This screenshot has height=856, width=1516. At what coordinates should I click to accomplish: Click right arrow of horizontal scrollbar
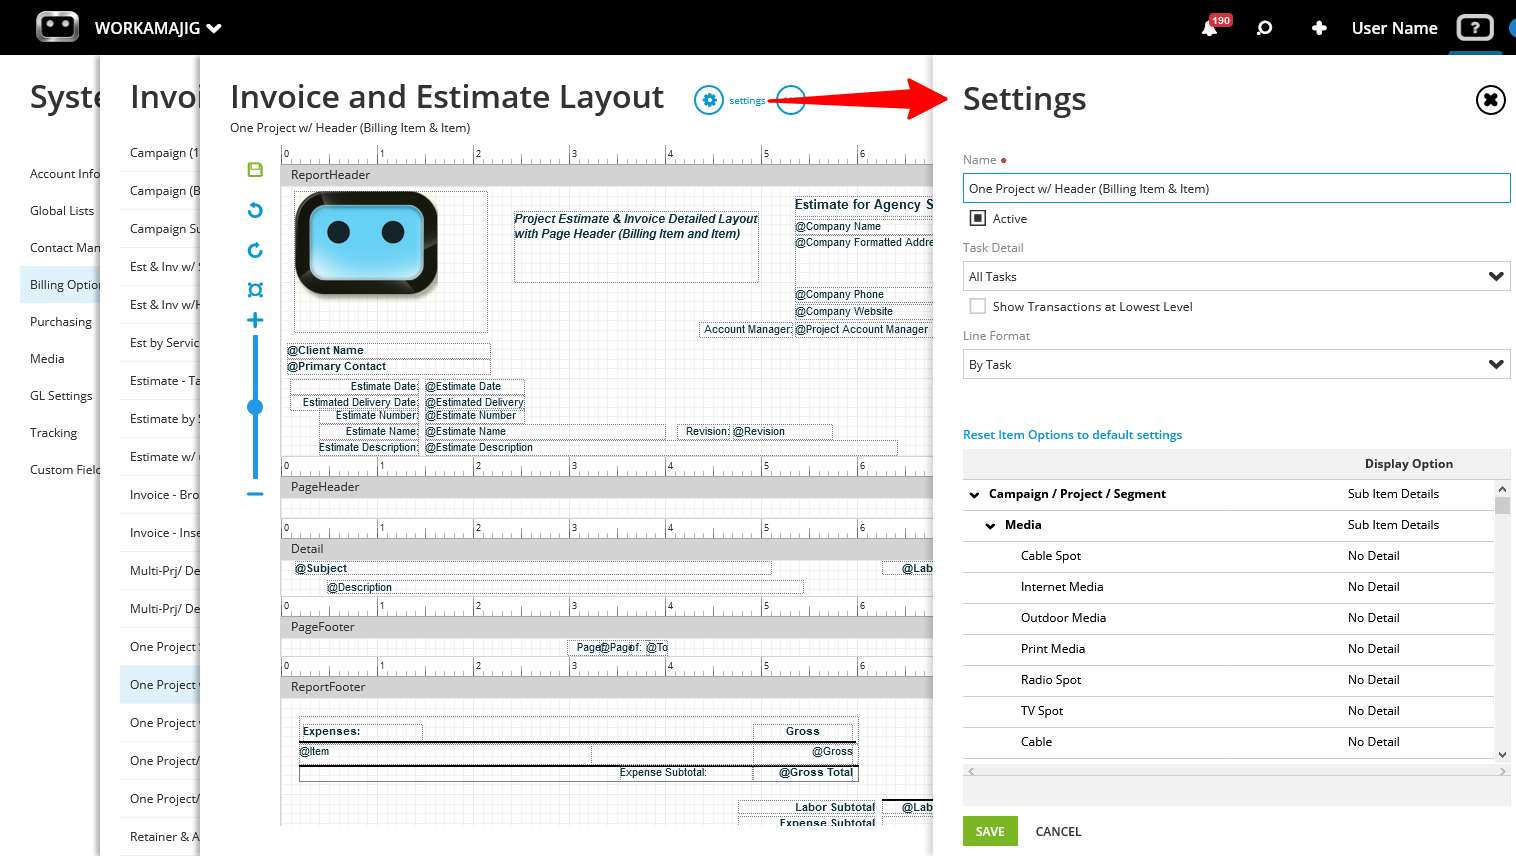coord(1502,772)
